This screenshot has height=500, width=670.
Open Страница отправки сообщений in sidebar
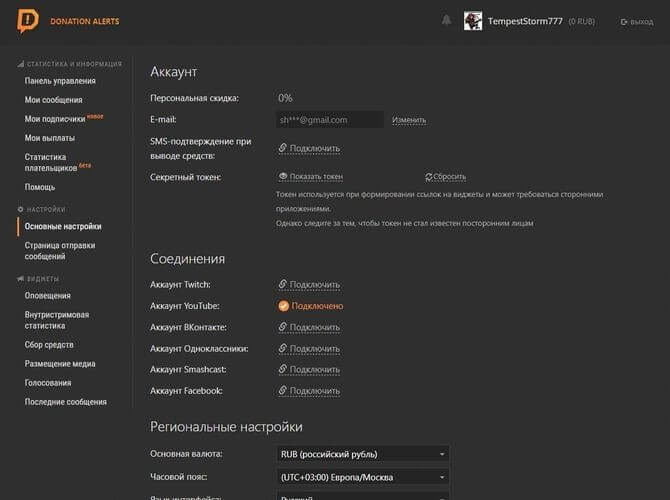pyautogui.click(x=60, y=251)
